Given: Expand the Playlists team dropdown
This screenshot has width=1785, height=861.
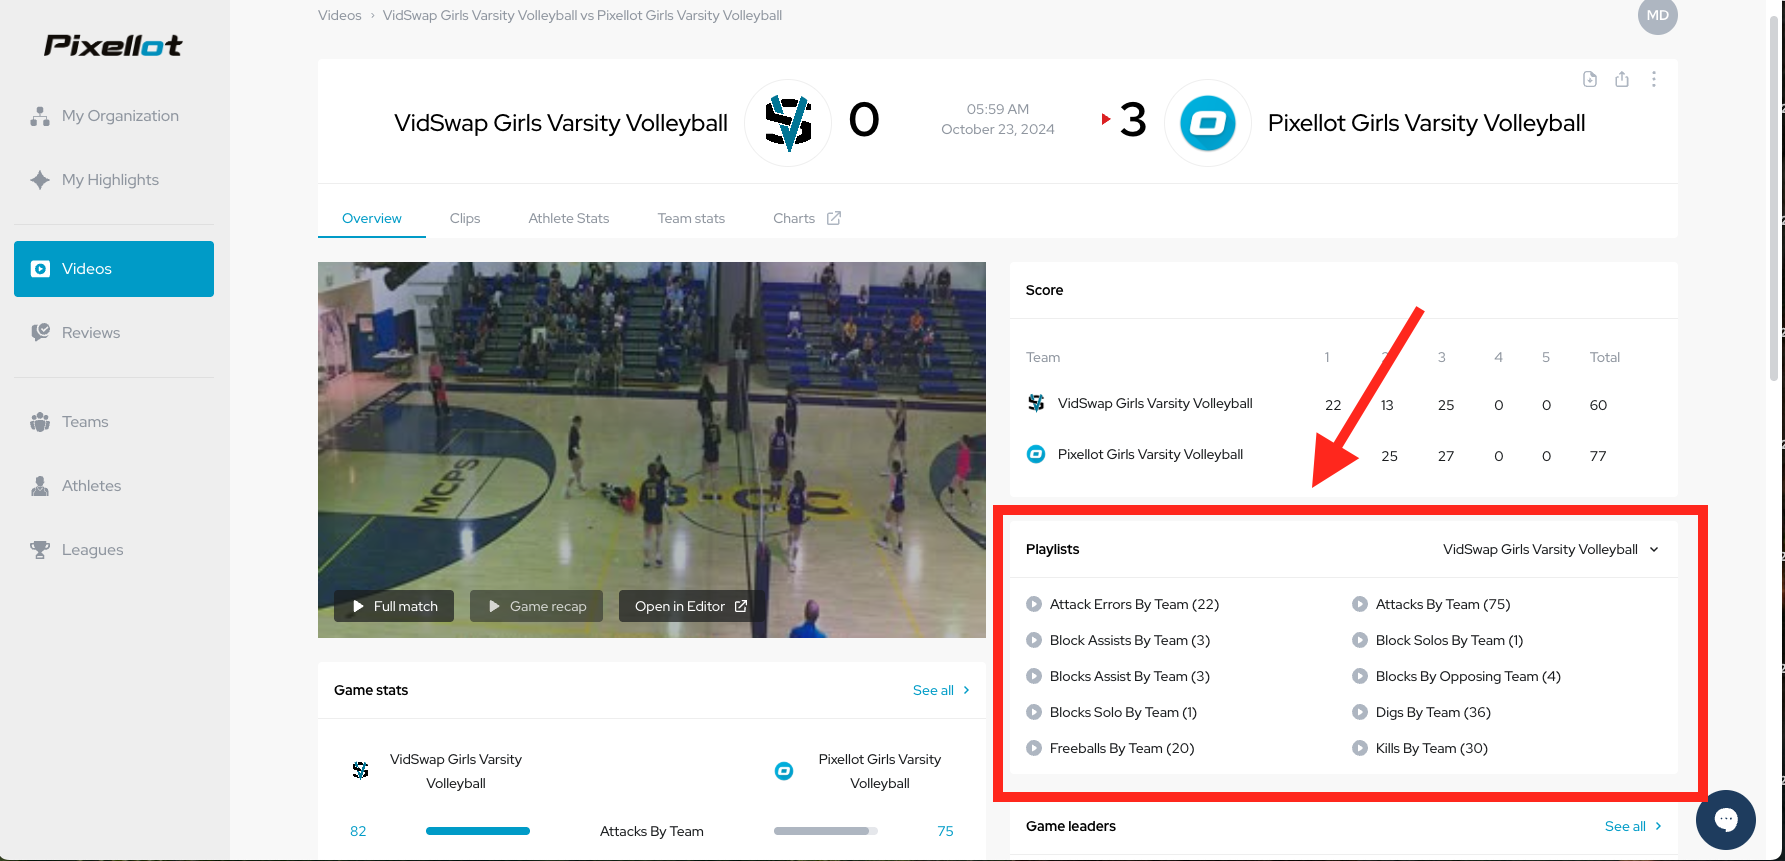Looking at the screenshot, I should [1551, 549].
